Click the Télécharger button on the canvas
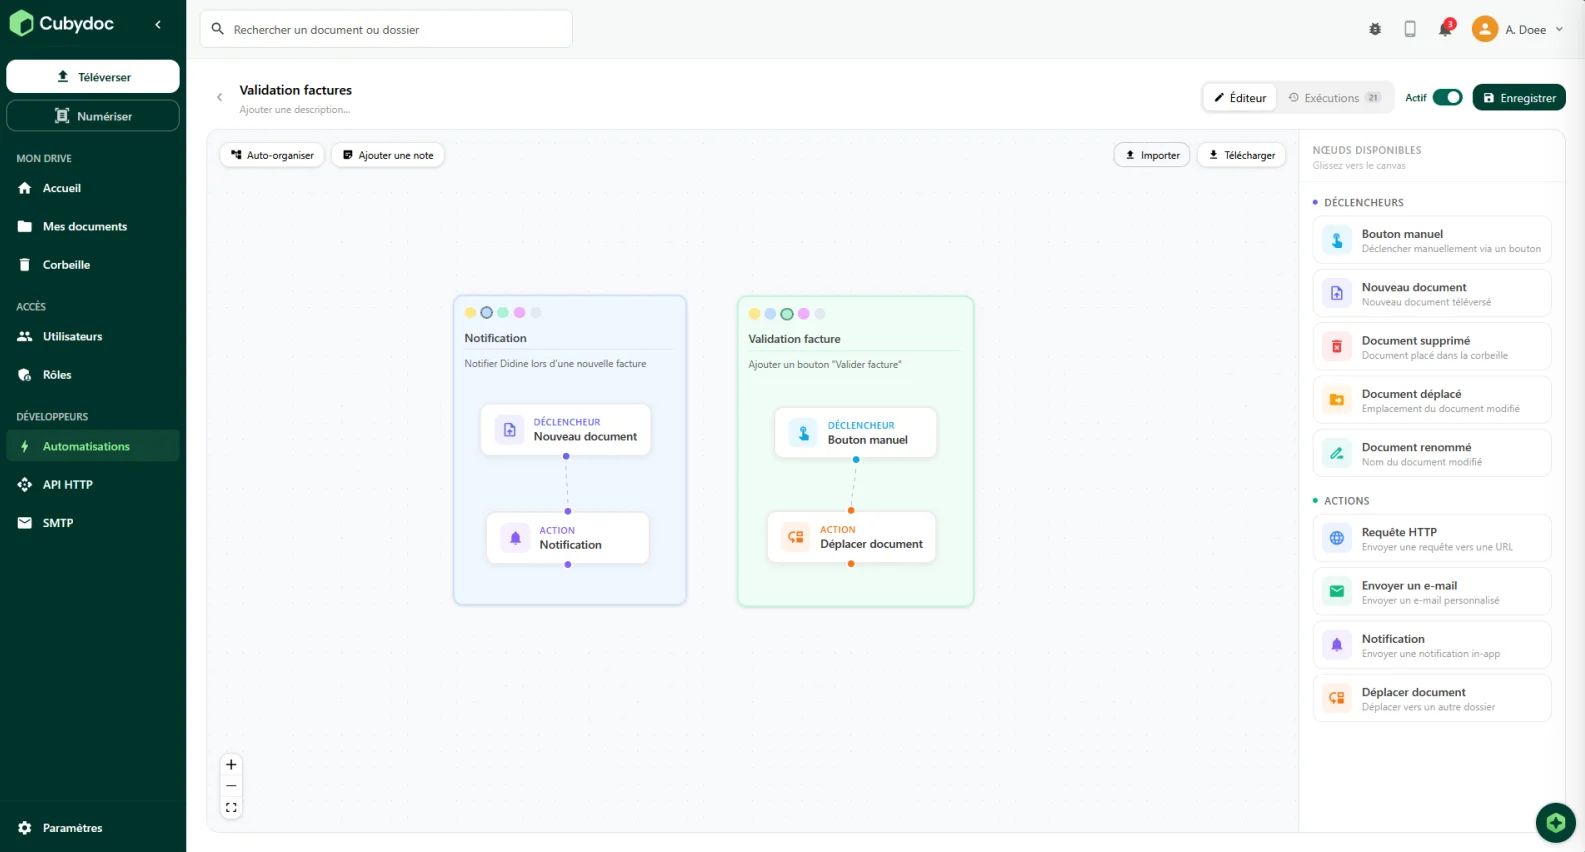 click(x=1241, y=155)
